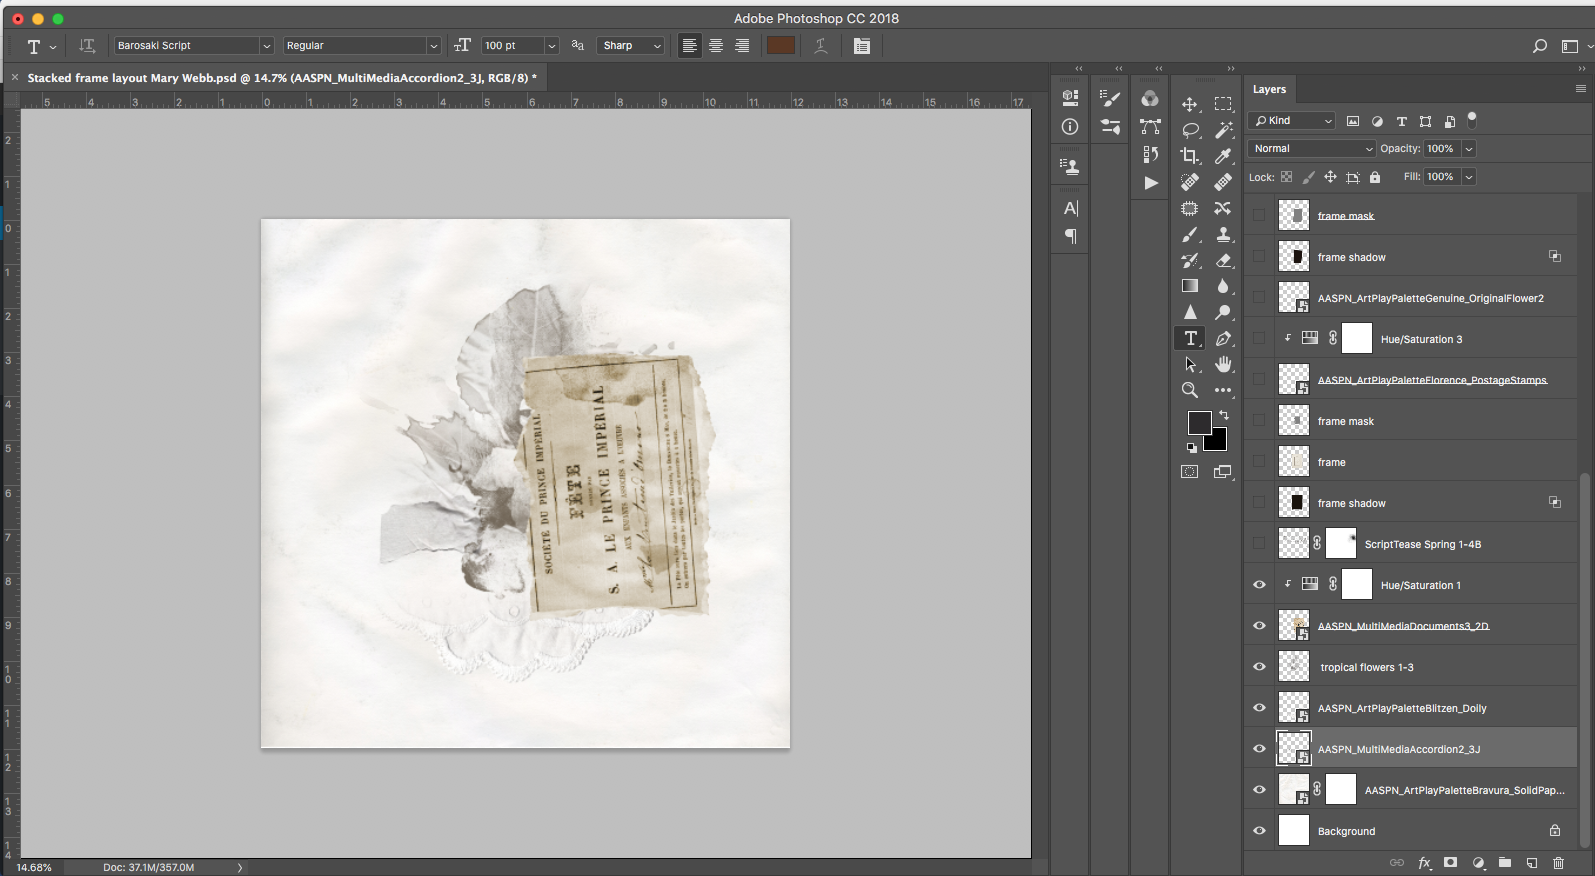Swap foreground and background colors

click(x=1224, y=414)
